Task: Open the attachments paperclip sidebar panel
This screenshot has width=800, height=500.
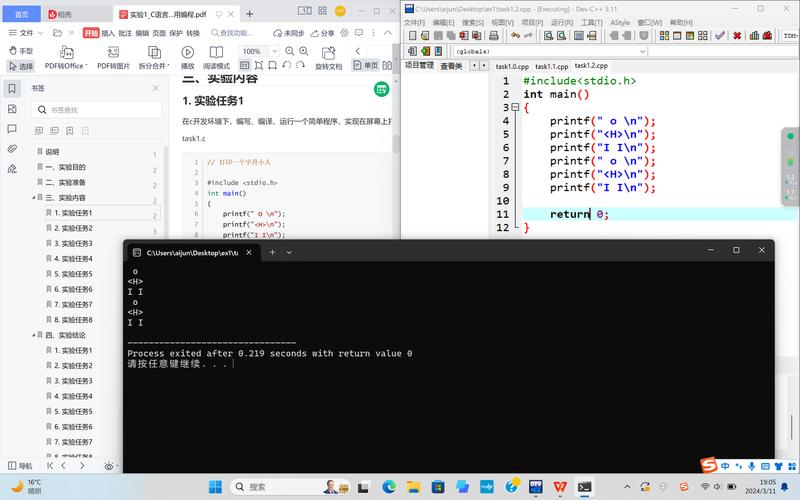Action: click(12, 148)
